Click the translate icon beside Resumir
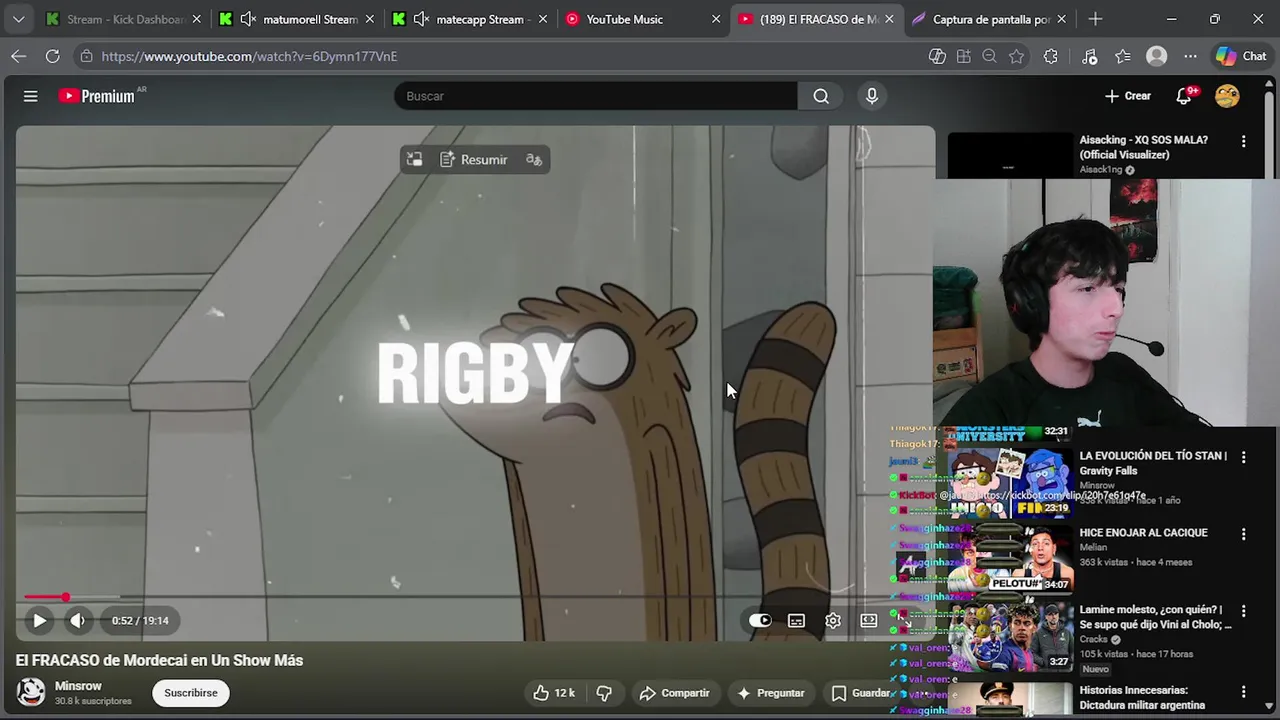The height and width of the screenshot is (720, 1280). [534, 160]
